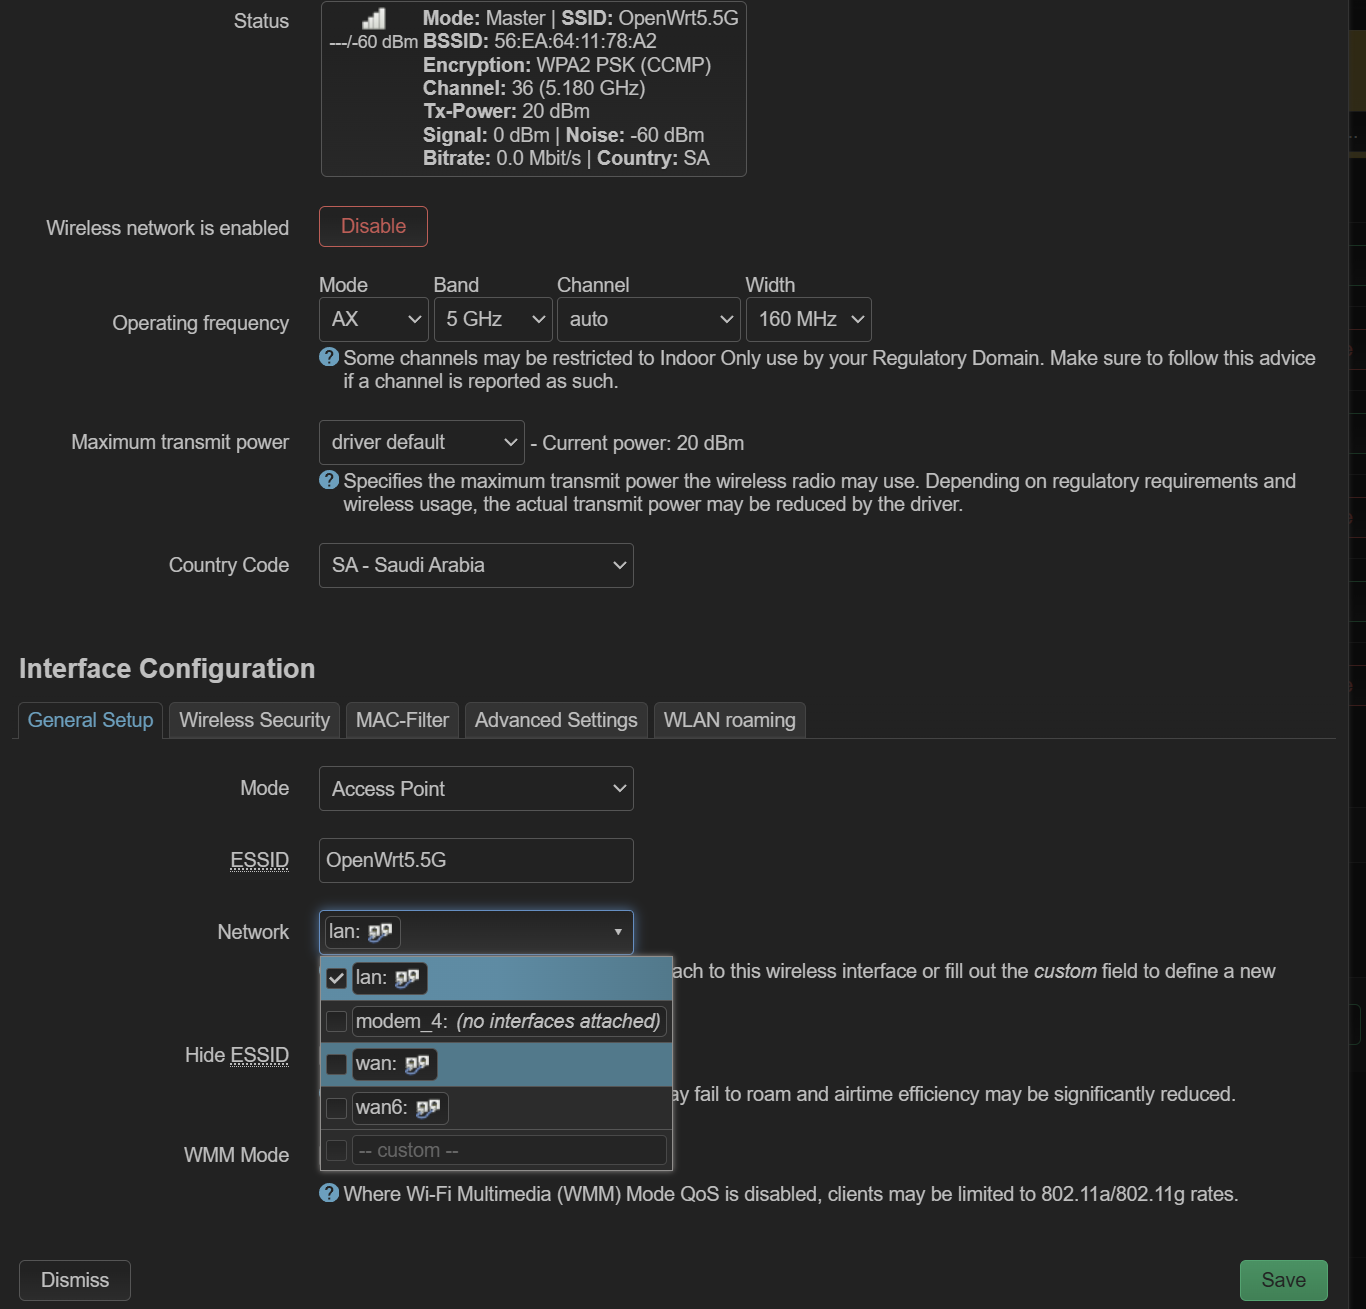The width and height of the screenshot is (1366, 1309).
Task: Click the Interface Configuration heading
Action: [x=167, y=668]
